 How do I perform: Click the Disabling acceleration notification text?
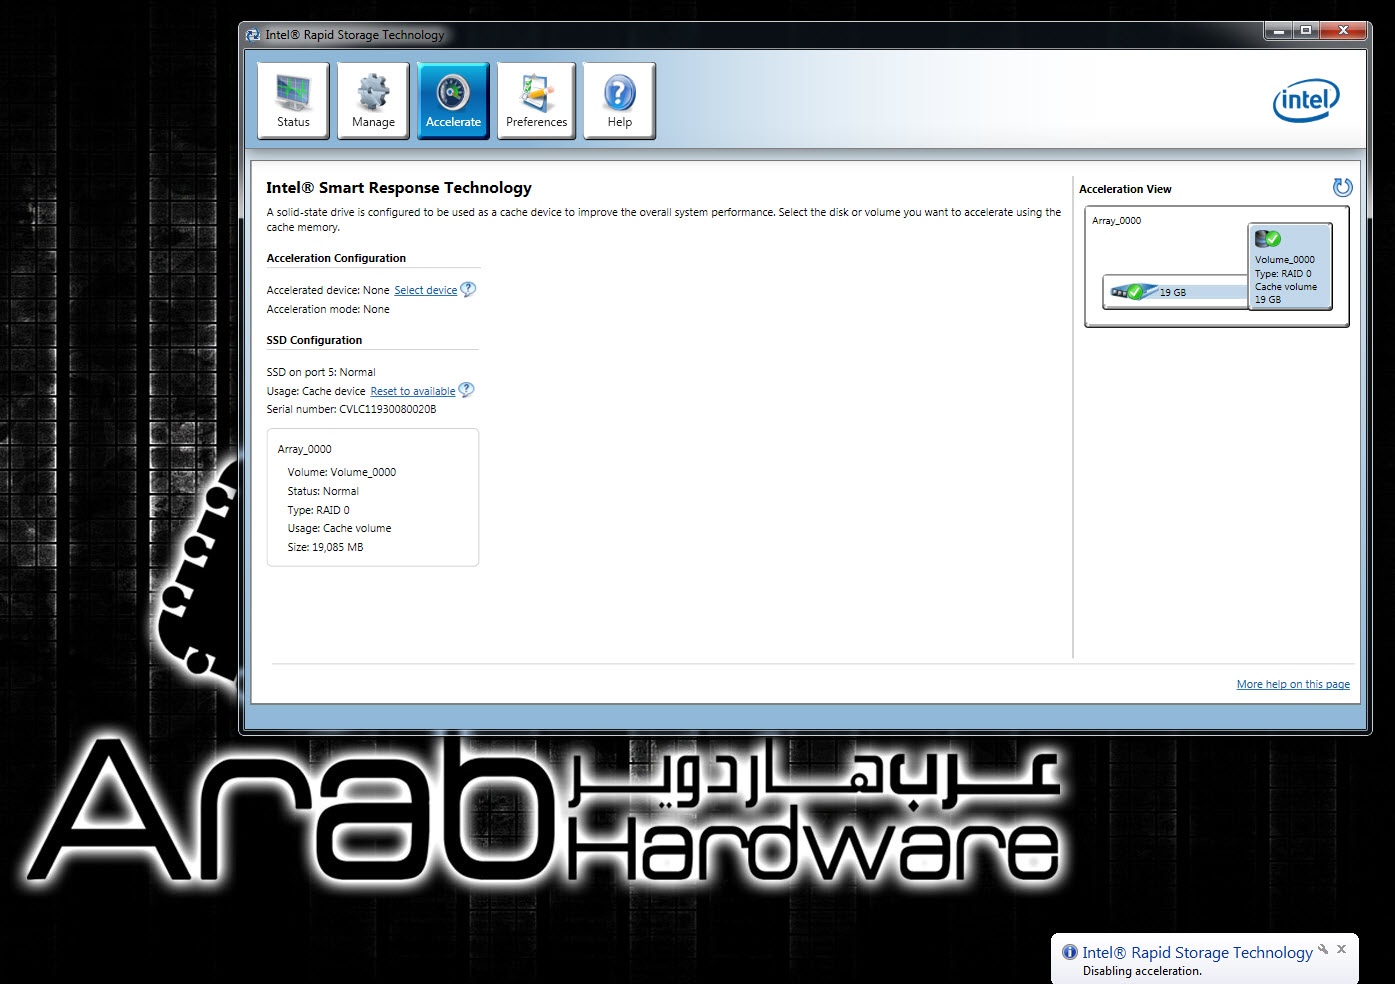pos(1142,971)
